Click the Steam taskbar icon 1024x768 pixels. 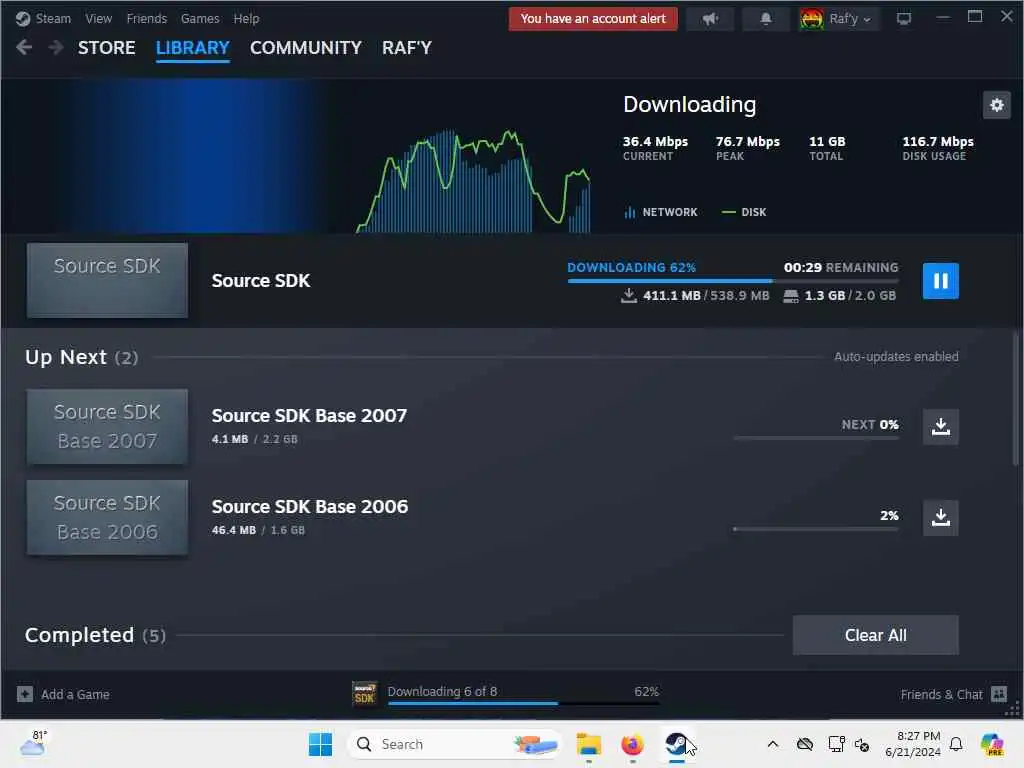pos(677,744)
